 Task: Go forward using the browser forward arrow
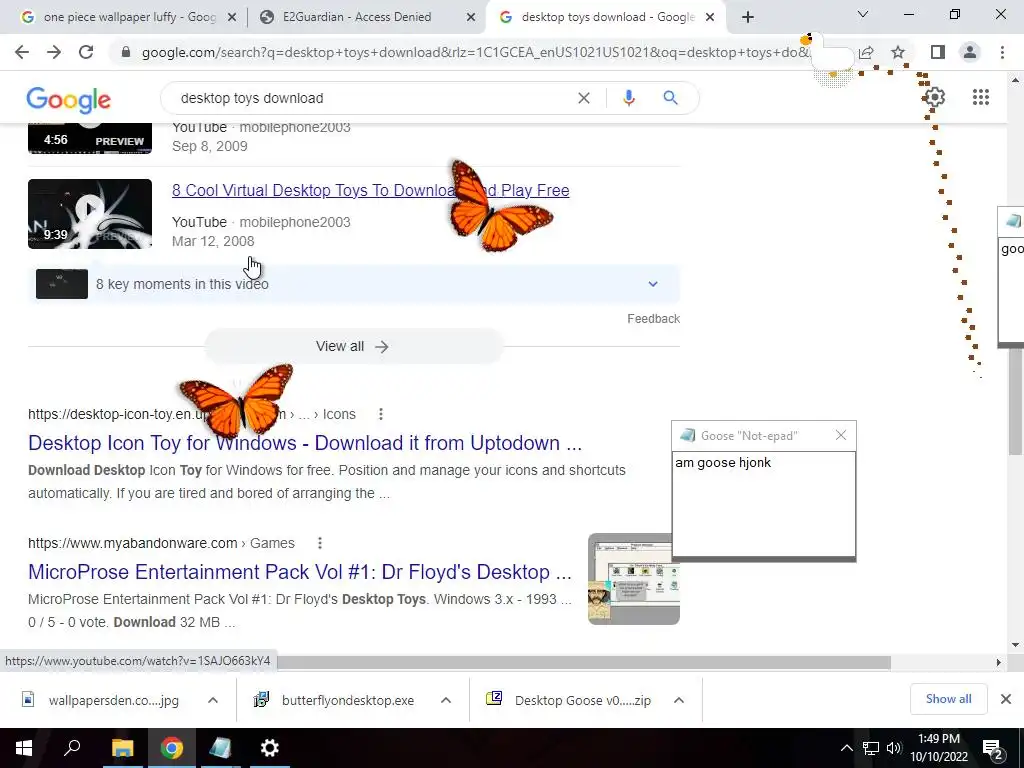54,52
